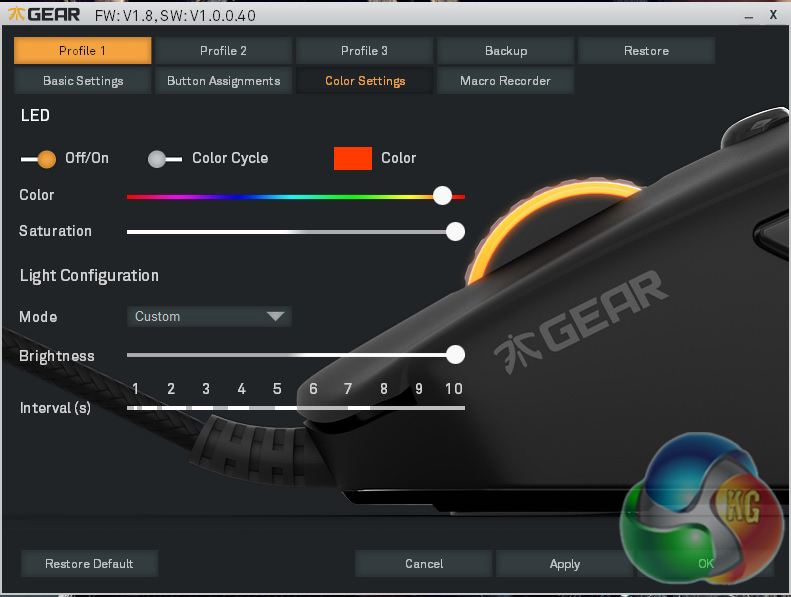Switch to Profile 3 tab
The height and width of the screenshot is (597, 791).
point(364,50)
